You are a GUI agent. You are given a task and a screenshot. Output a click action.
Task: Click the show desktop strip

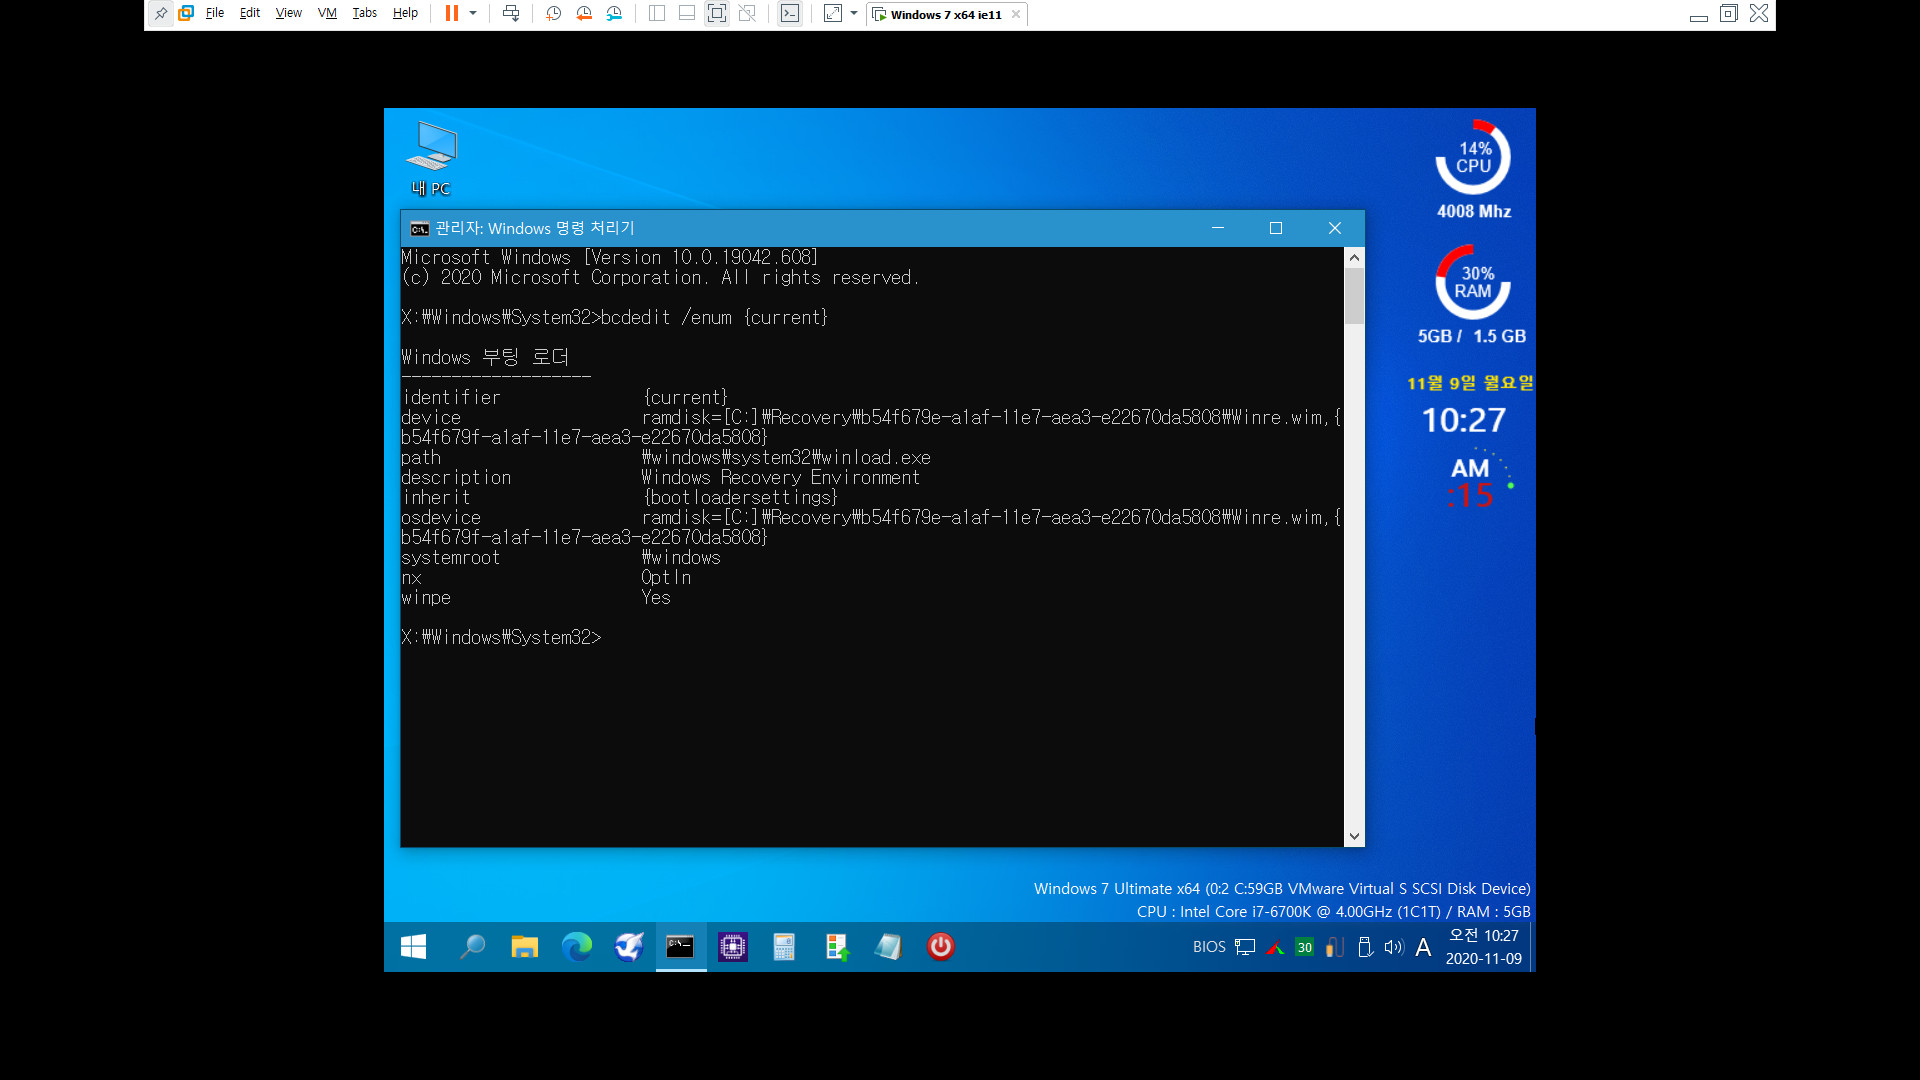(x=1532, y=947)
